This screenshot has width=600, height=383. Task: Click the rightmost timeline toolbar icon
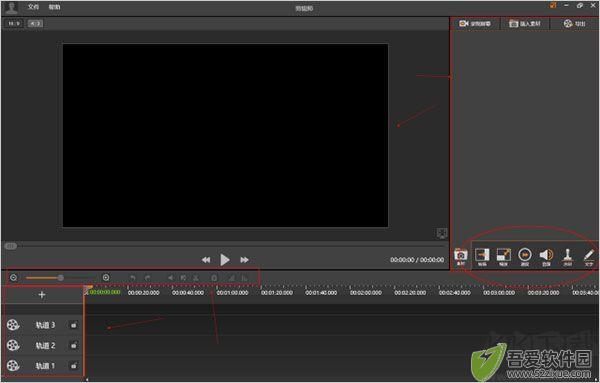(244, 278)
